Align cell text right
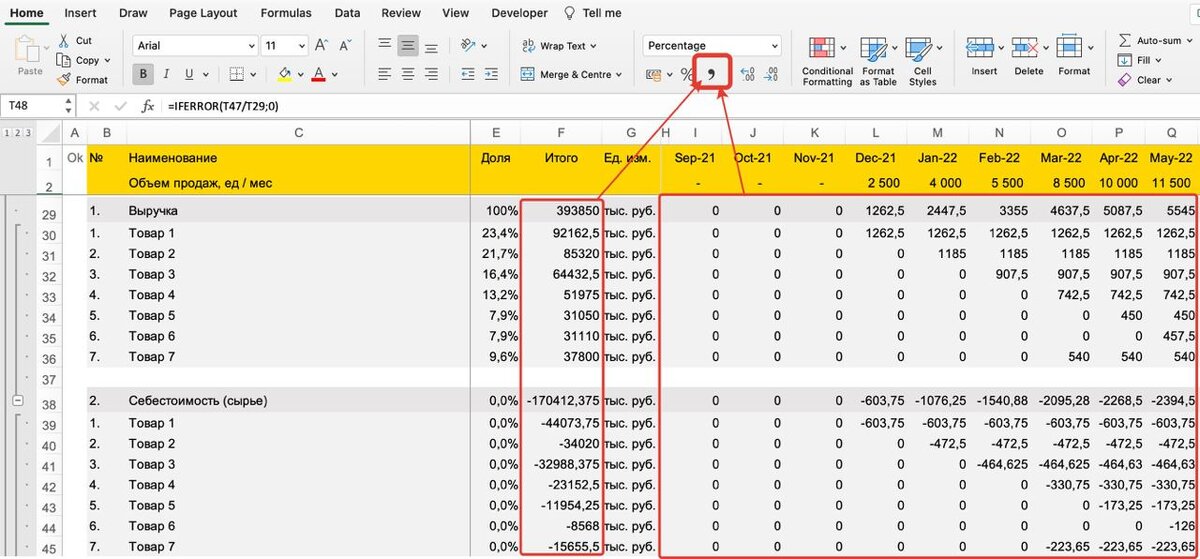Viewport: 1200px width, 559px height. [431, 74]
